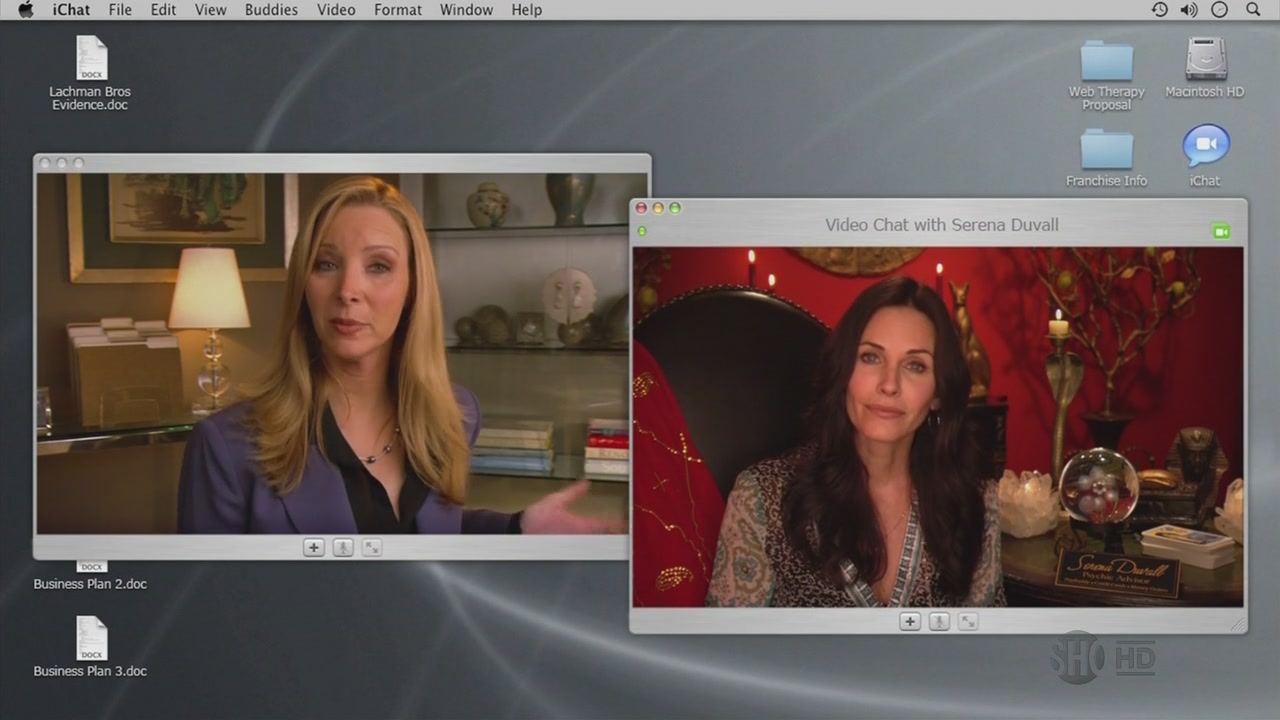
Task: Open the Buddies menu
Action: (271, 10)
